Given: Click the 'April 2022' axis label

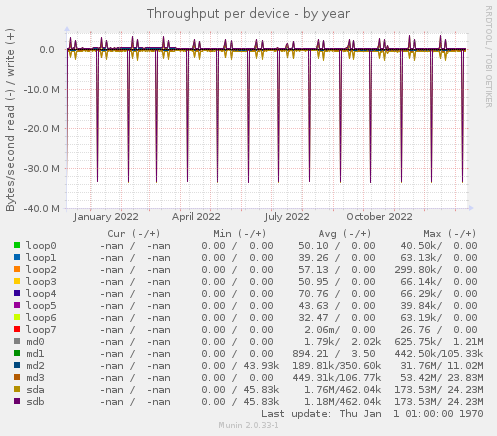Looking at the screenshot, I should [196, 217].
